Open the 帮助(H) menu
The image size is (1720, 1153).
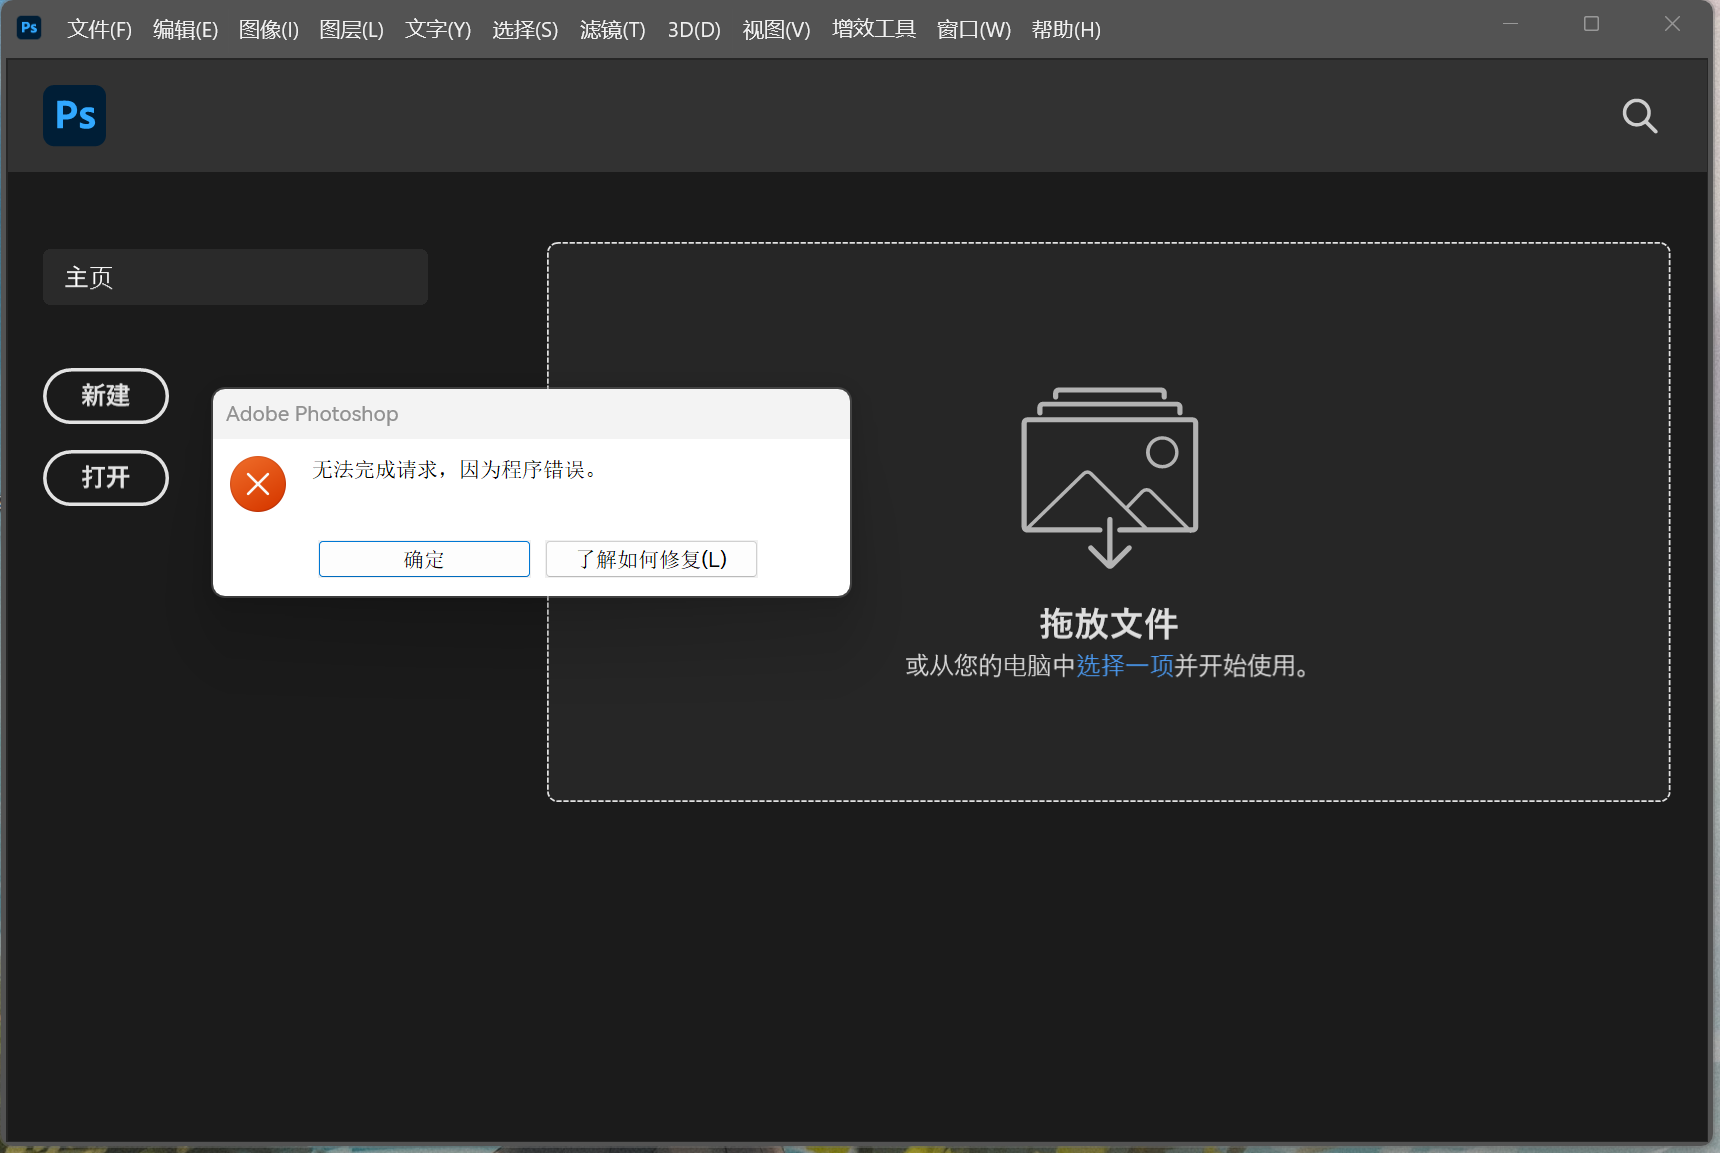point(1066,30)
